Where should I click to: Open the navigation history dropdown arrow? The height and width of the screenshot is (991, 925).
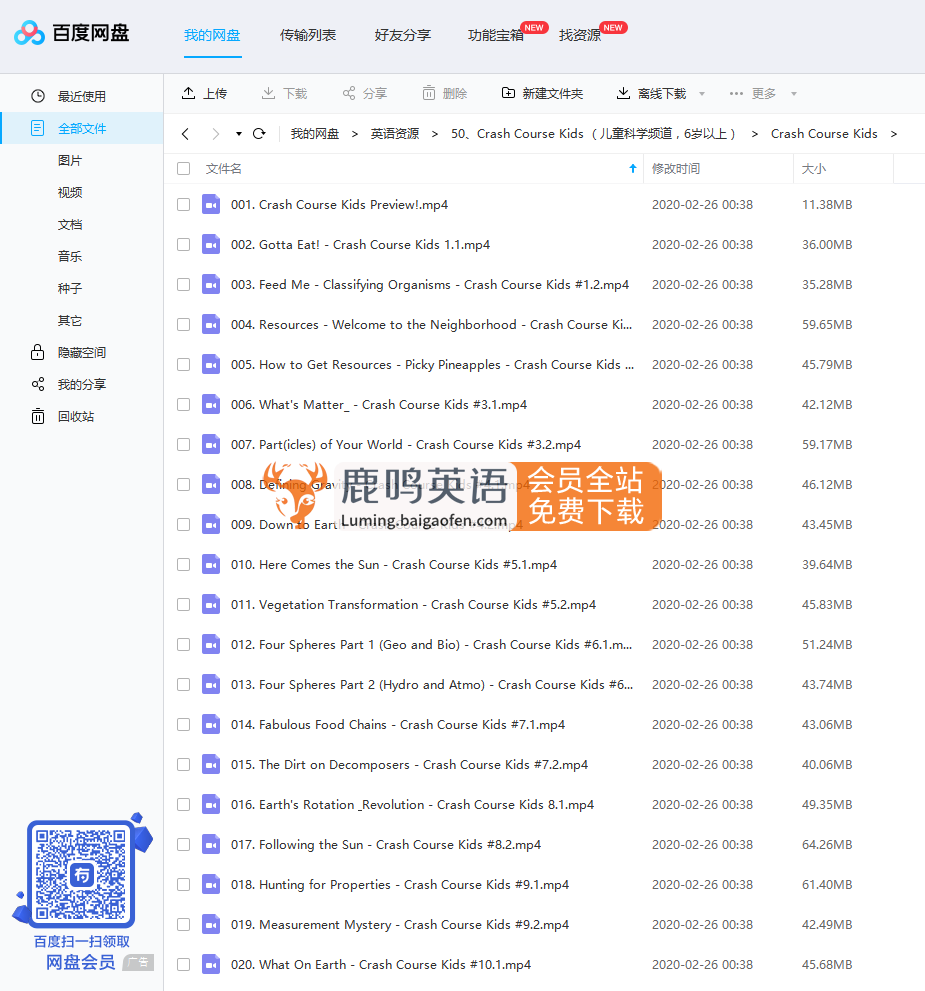click(239, 134)
